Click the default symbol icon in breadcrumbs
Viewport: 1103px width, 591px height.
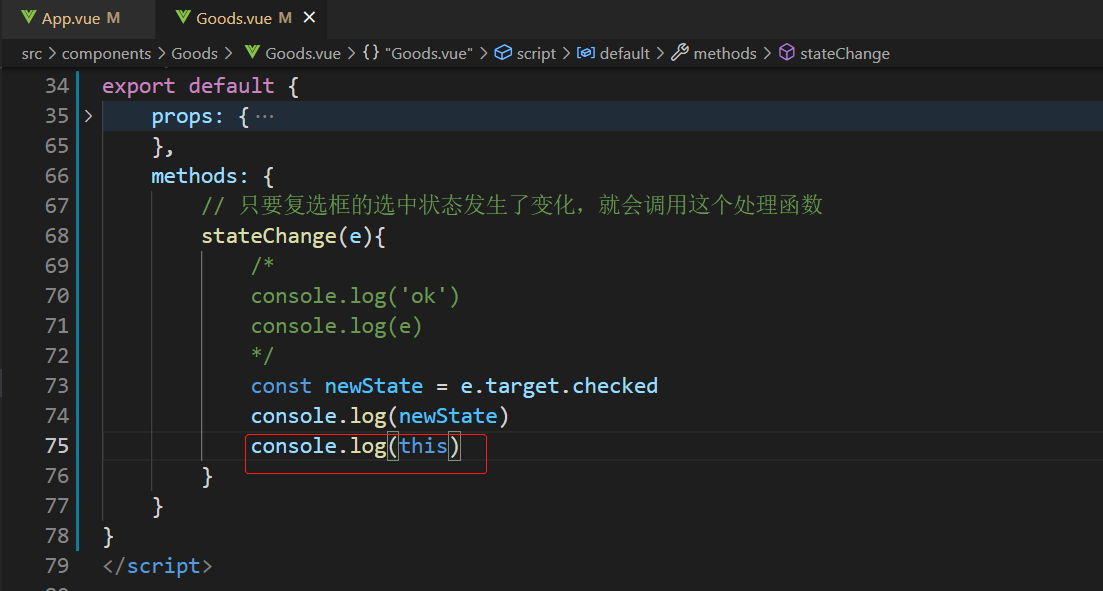point(586,53)
